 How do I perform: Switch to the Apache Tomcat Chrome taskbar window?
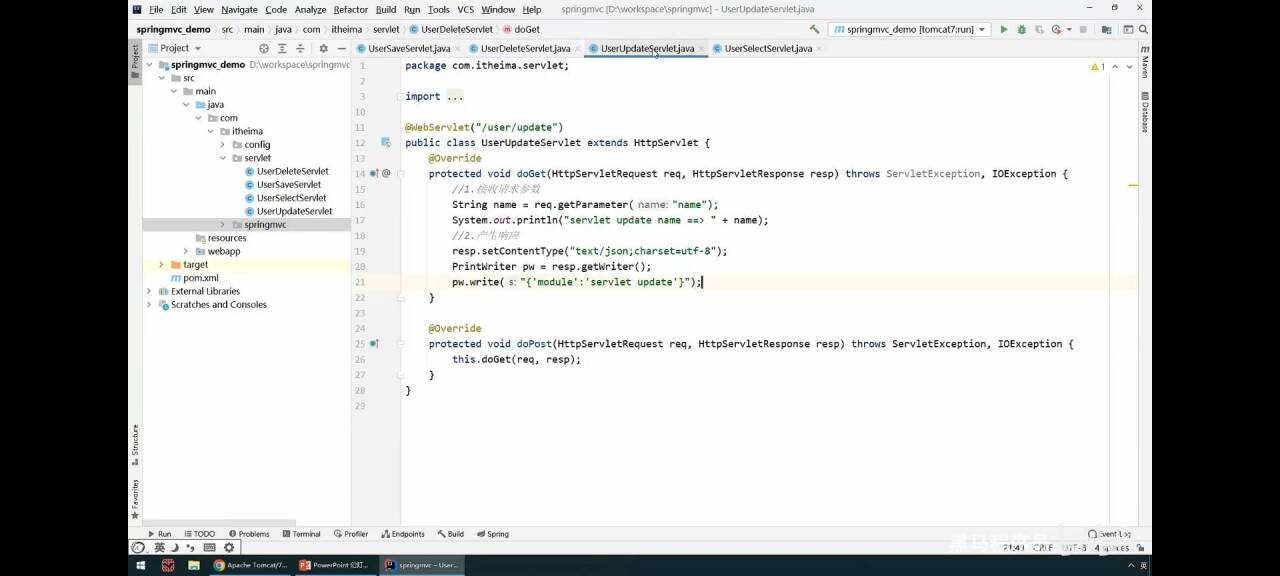coord(250,565)
